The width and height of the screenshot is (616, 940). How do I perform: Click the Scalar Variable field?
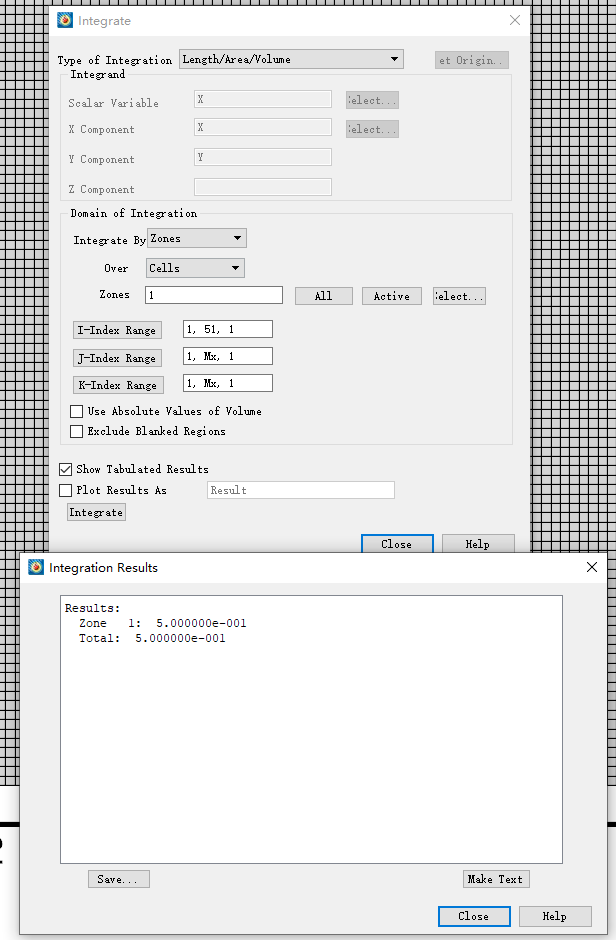tap(262, 100)
